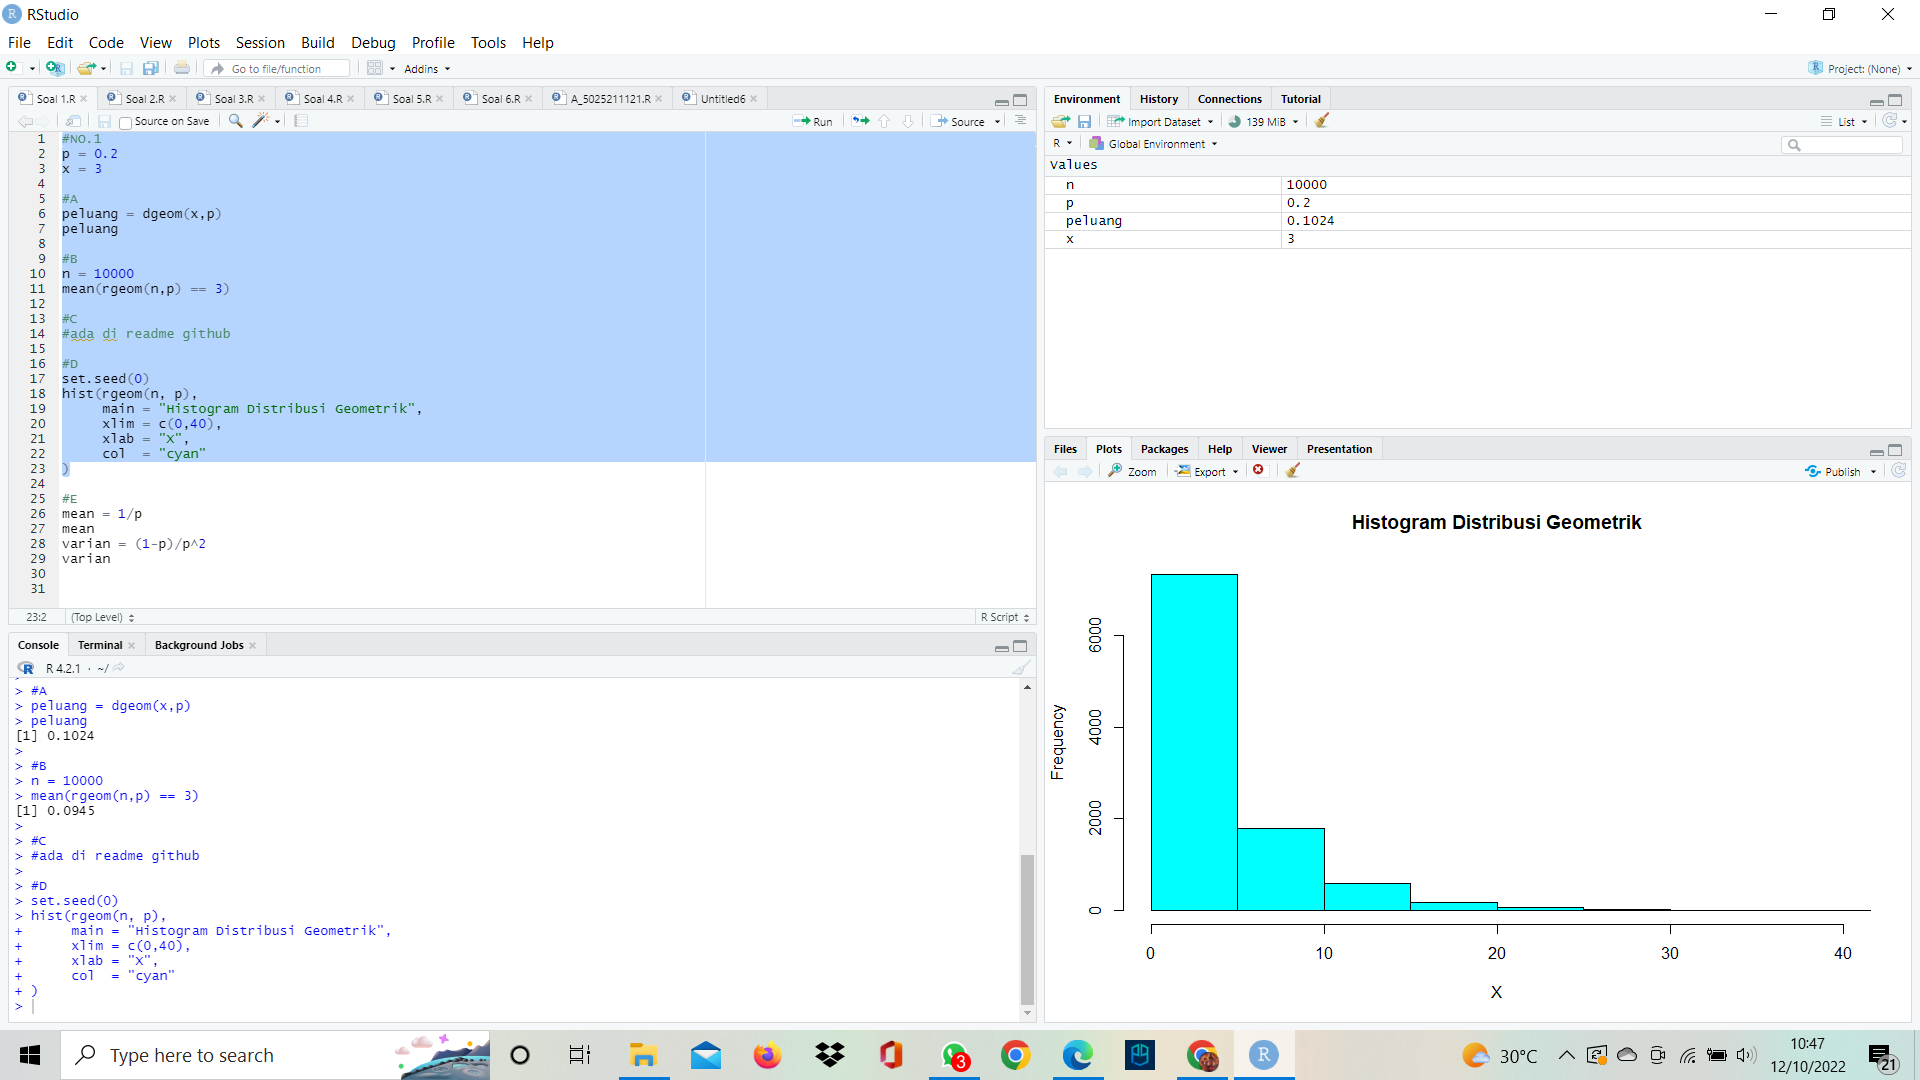The image size is (1920, 1080).
Task: Open the Session menu
Action: tap(260, 42)
